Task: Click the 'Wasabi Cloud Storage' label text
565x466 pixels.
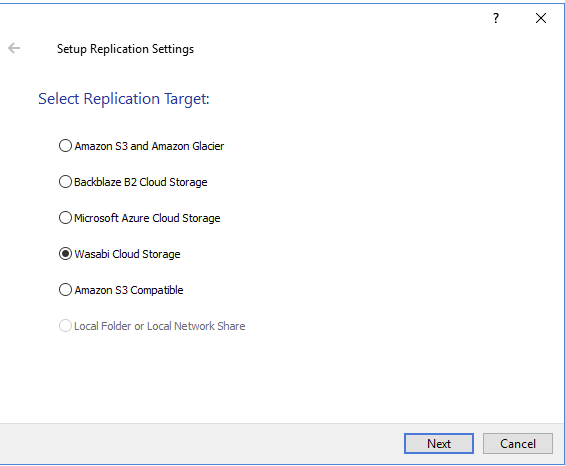Action: point(127,254)
